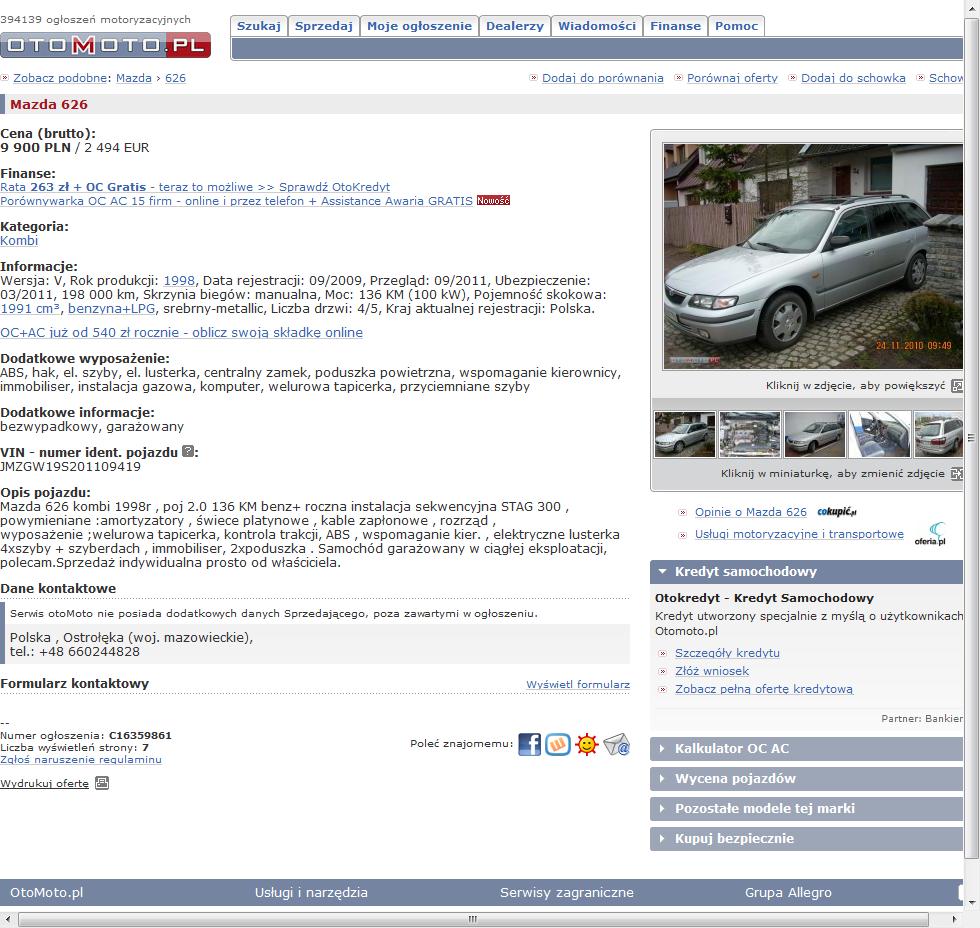
Task: Click Wydrukuj ofertę link
Action: (44, 783)
